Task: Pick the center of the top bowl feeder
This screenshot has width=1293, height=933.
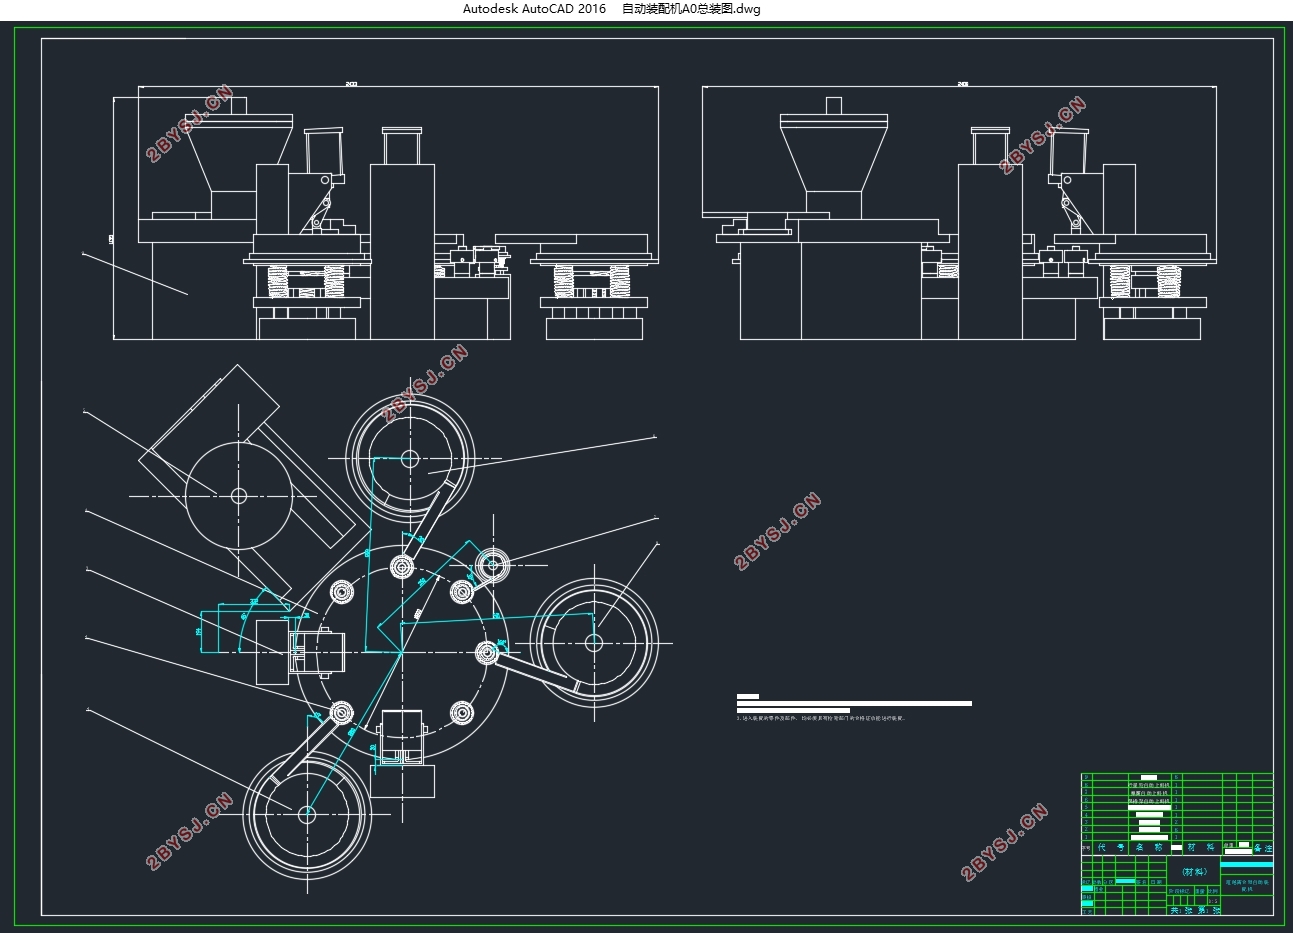Action: point(410,459)
